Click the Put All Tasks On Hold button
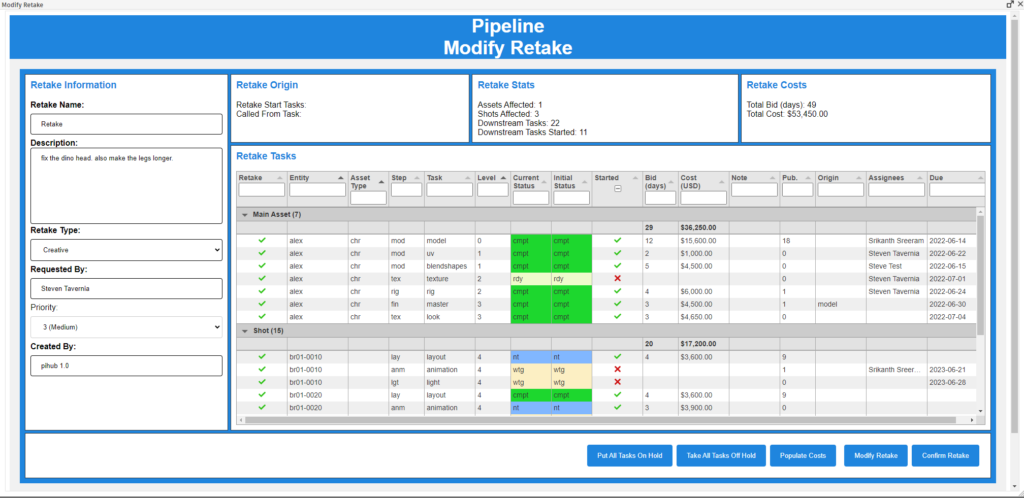 pyautogui.click(x=629, y=456)
